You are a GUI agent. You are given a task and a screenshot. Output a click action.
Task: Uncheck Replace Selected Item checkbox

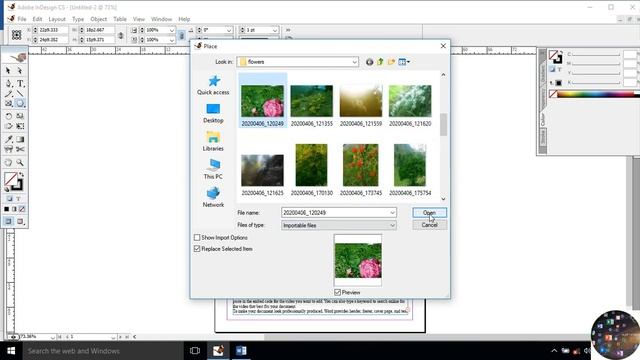(197, 249)
